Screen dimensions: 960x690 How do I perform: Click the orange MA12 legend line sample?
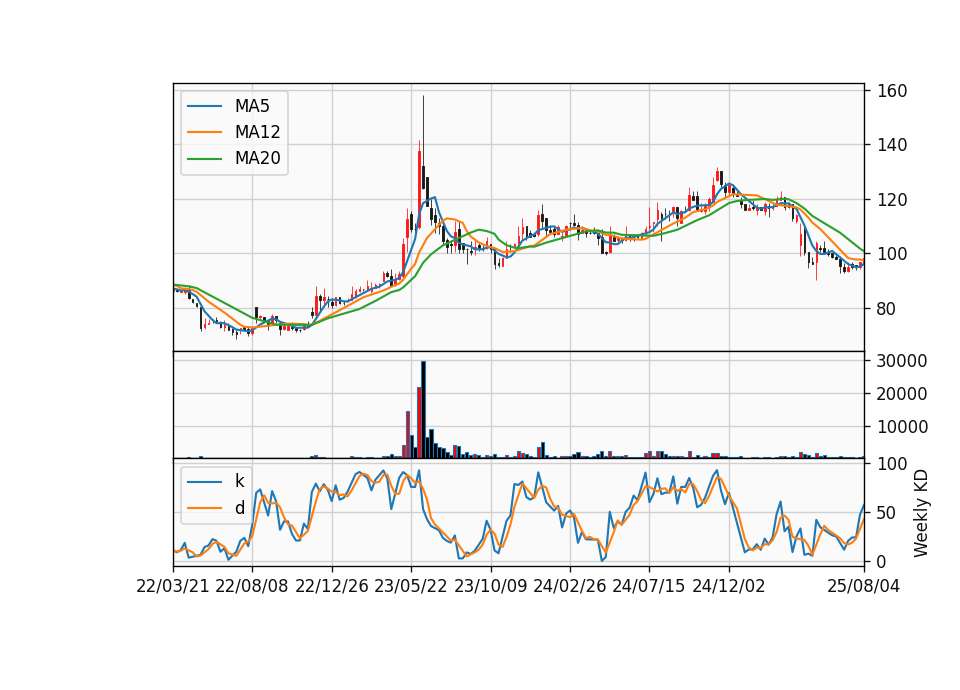[x=204, y=132]
